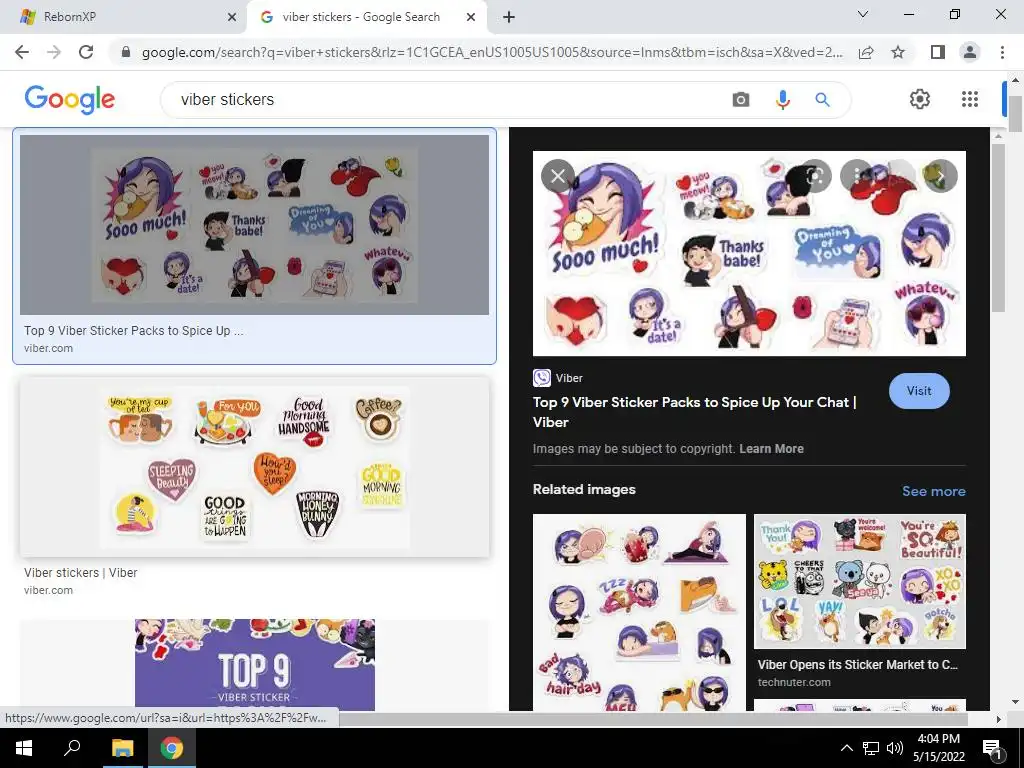Click 'Viber Opens its Sticker Market' caption
The height and width of the screenshot is (768, 1024).
pos(857,665)
